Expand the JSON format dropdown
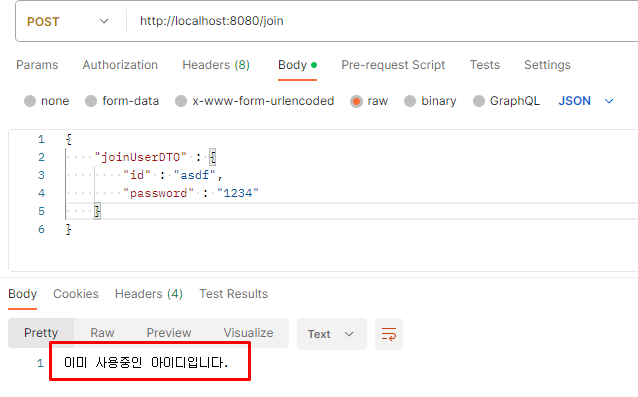Image resolution: width=638 pixels, height=397 pixels. click(x=586, y=101)
